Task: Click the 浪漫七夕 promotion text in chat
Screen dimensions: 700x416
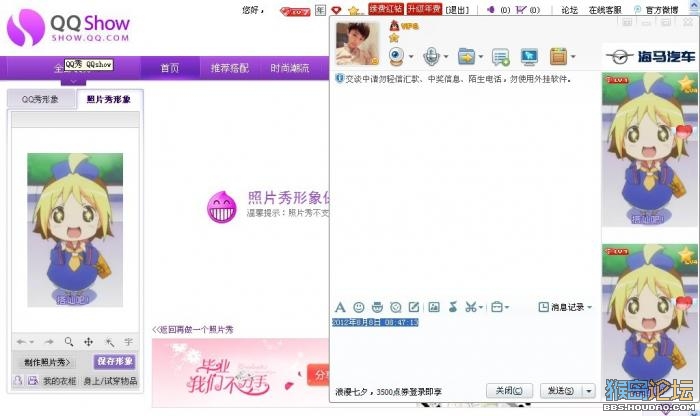Action: (x=388, y=392)
